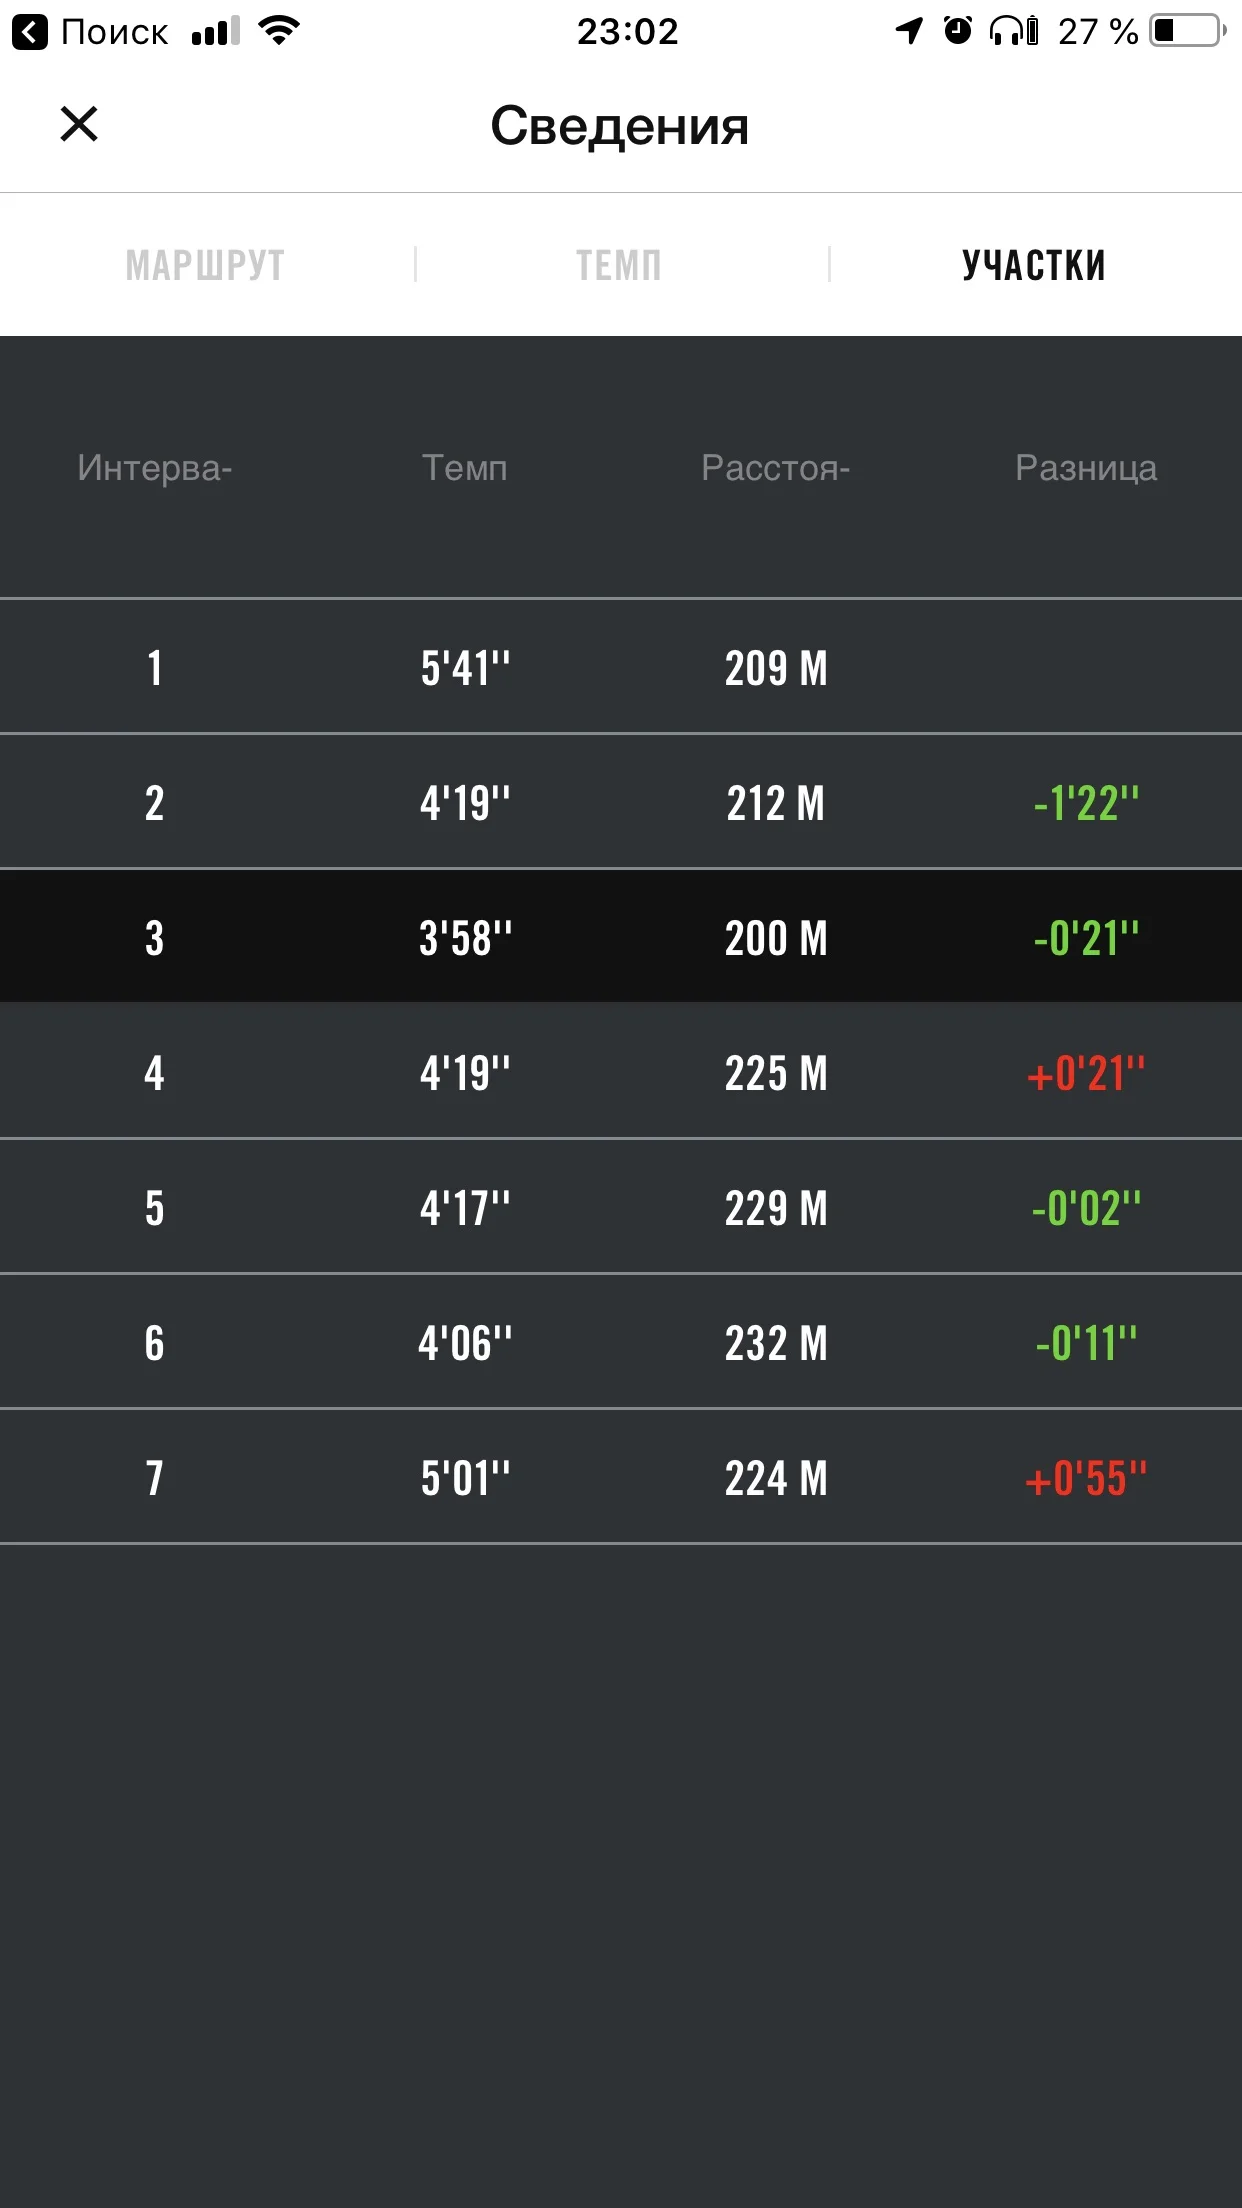Select interval 2 row with 212 M
Image resolution: width=1242 pixels, height=2208 pixels.
pos(620,803)
